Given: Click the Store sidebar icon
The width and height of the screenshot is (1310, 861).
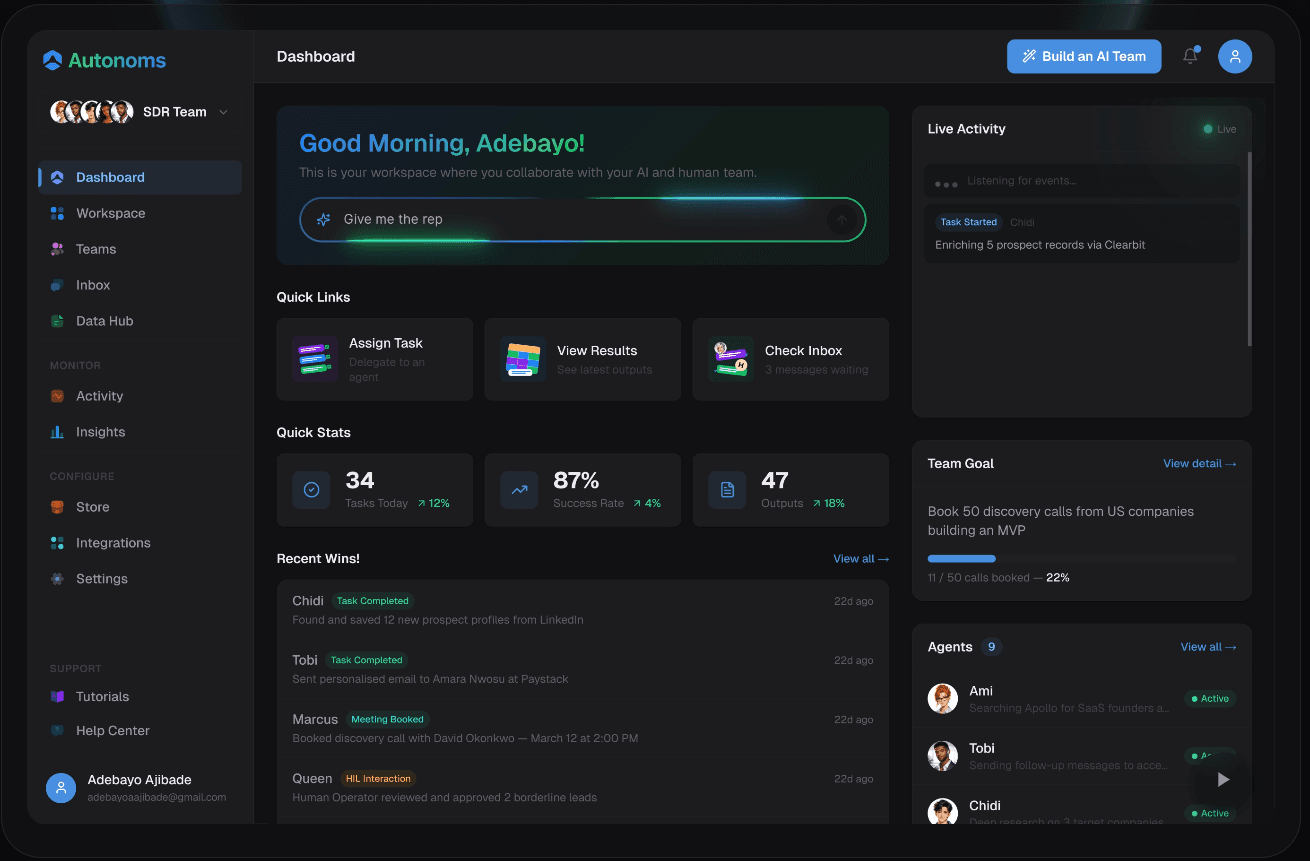Looking at the screenshot, I should [x=57, y=507].
